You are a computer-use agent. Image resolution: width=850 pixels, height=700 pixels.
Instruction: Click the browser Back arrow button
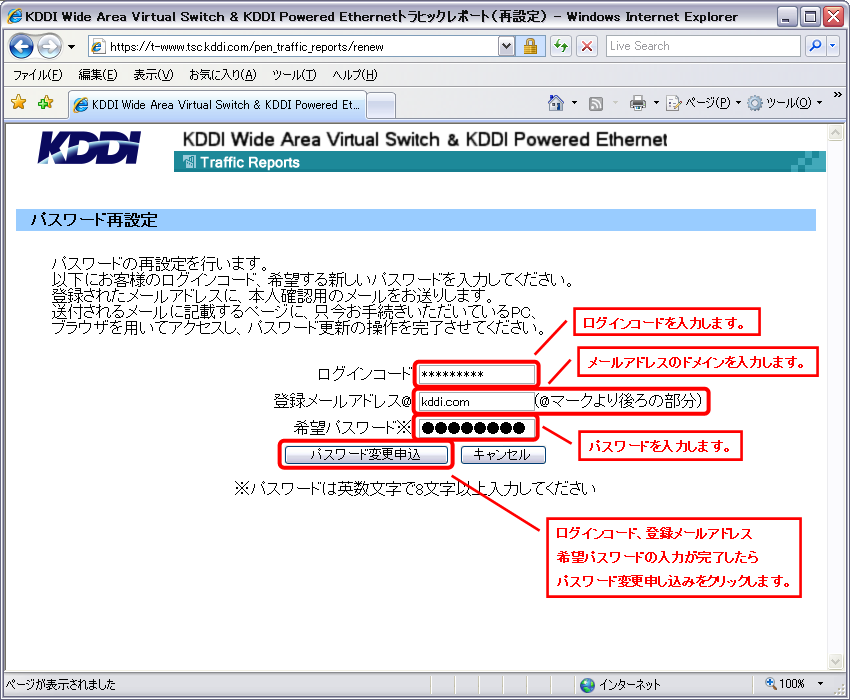(21, 47)
